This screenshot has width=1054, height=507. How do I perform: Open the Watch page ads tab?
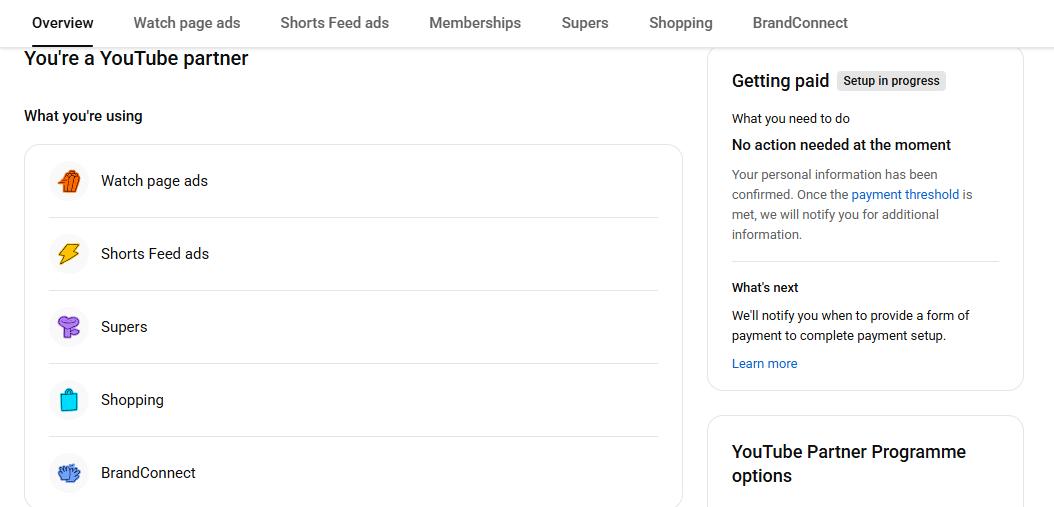coord(187,23)
